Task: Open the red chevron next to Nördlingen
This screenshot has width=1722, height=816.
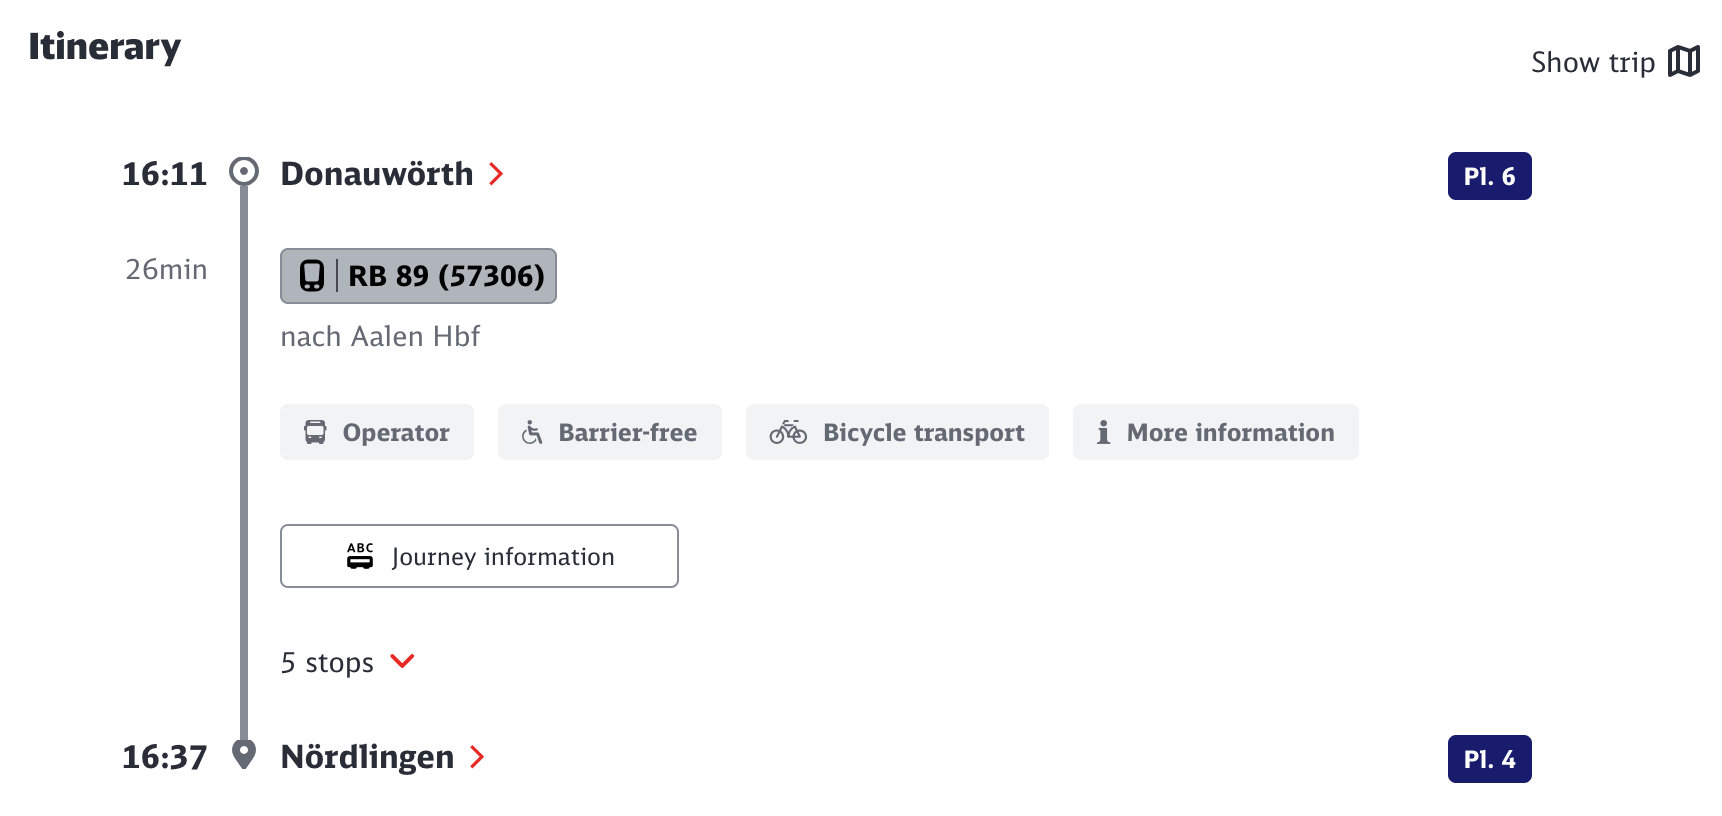Action: click(x=477, y=757)
